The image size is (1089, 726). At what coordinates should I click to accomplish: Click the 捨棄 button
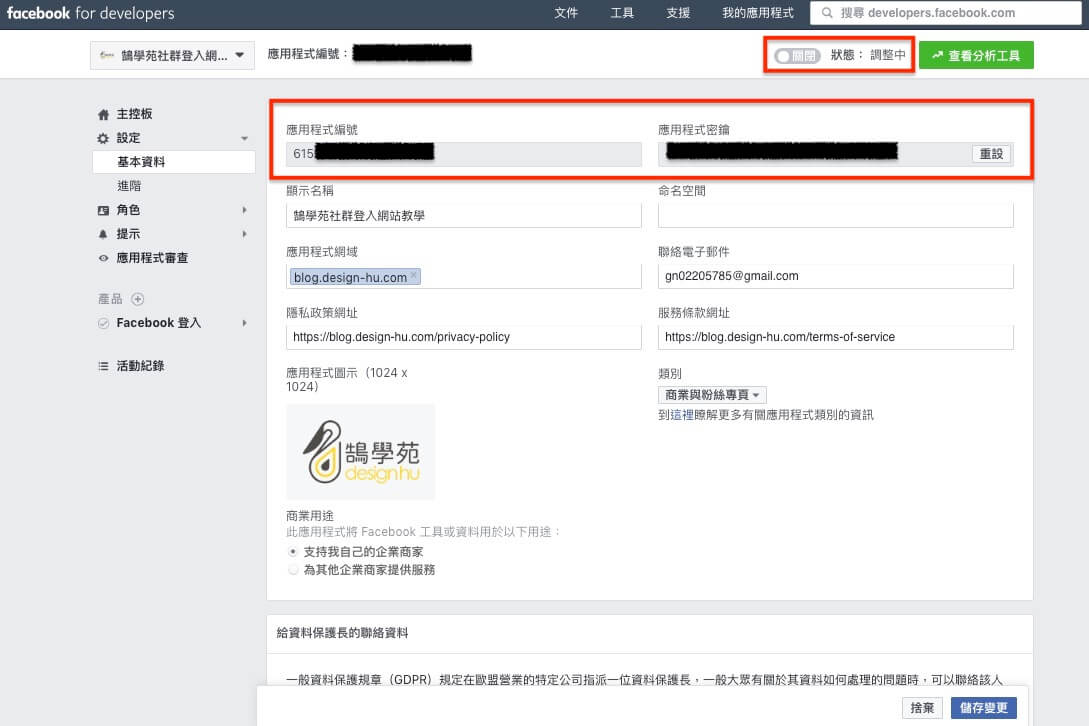click(x=922, y=708)
